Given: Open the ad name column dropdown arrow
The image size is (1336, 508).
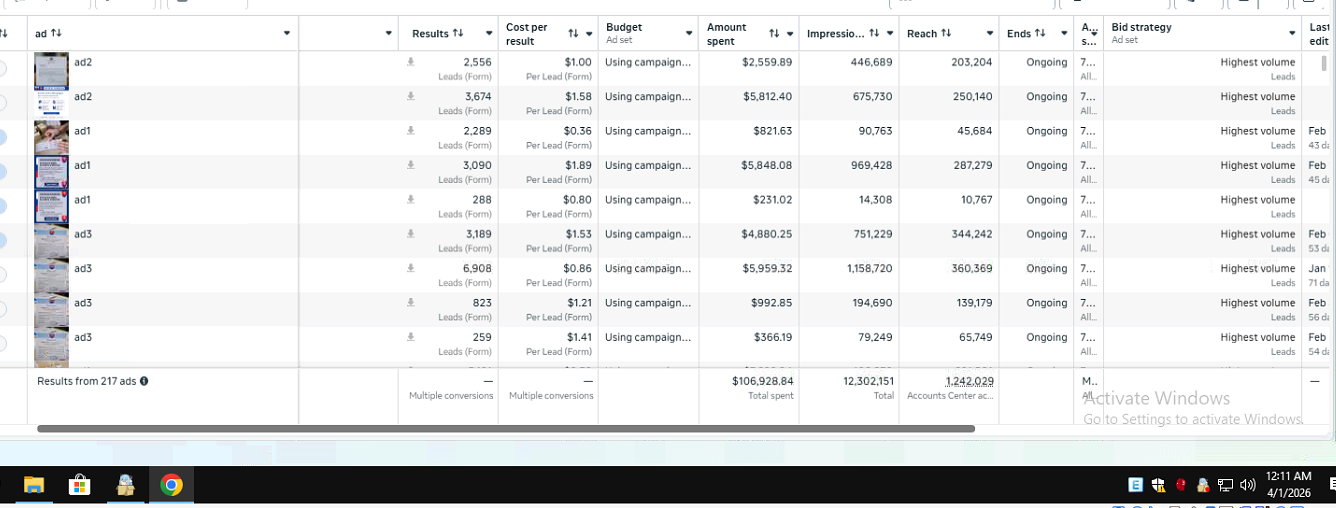Looking at the screenshot, I should 287,34.
